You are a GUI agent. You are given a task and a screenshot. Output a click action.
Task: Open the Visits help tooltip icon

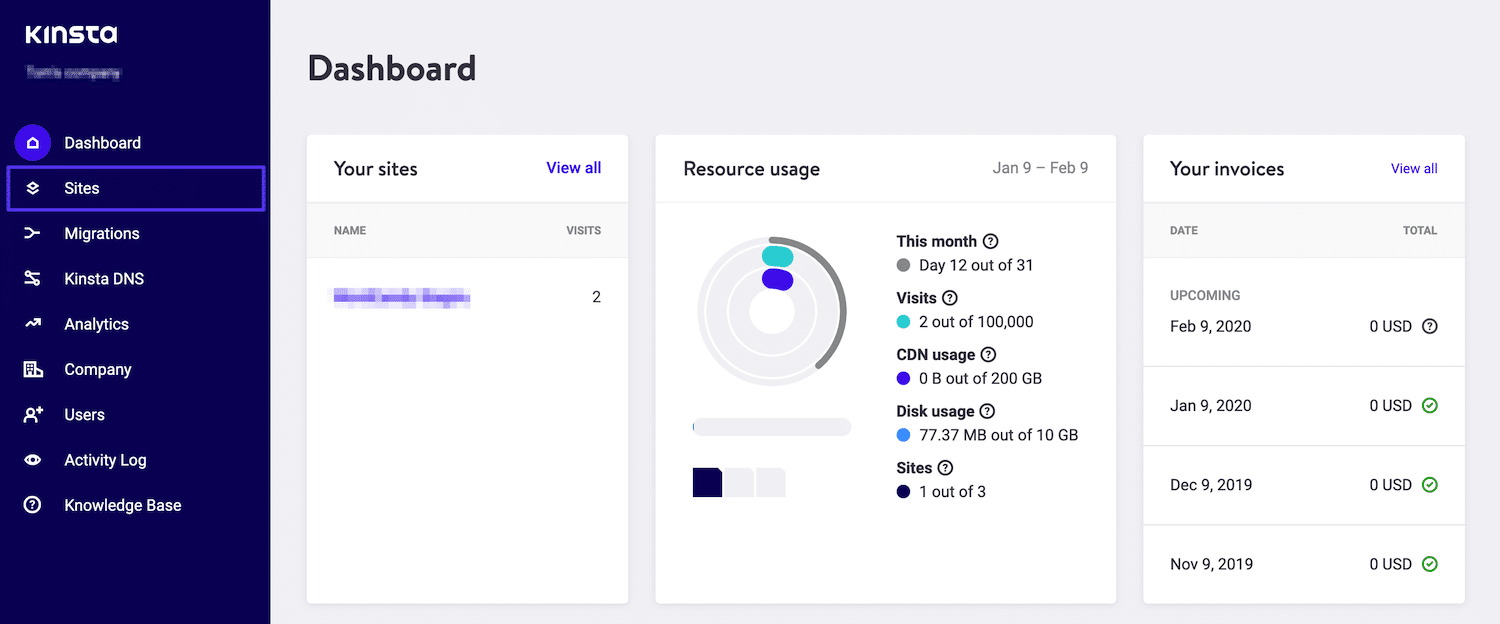(x=950, y=297)
